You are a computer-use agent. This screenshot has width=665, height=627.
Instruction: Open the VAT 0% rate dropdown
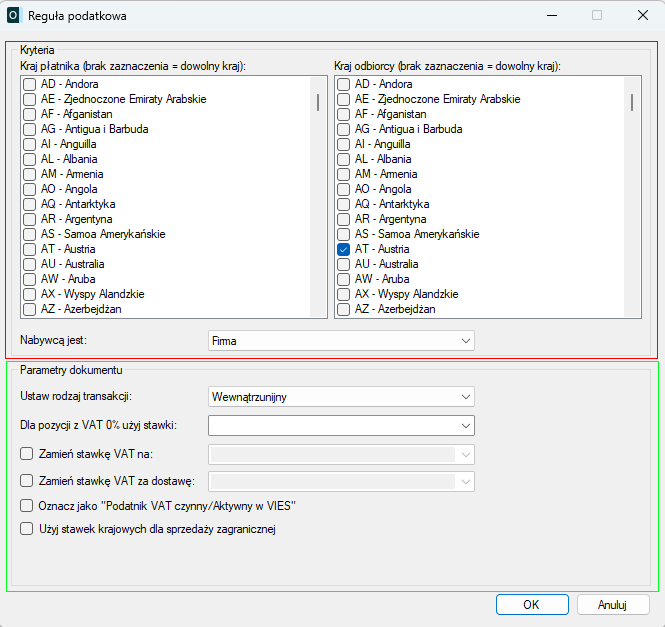point(341,426)
